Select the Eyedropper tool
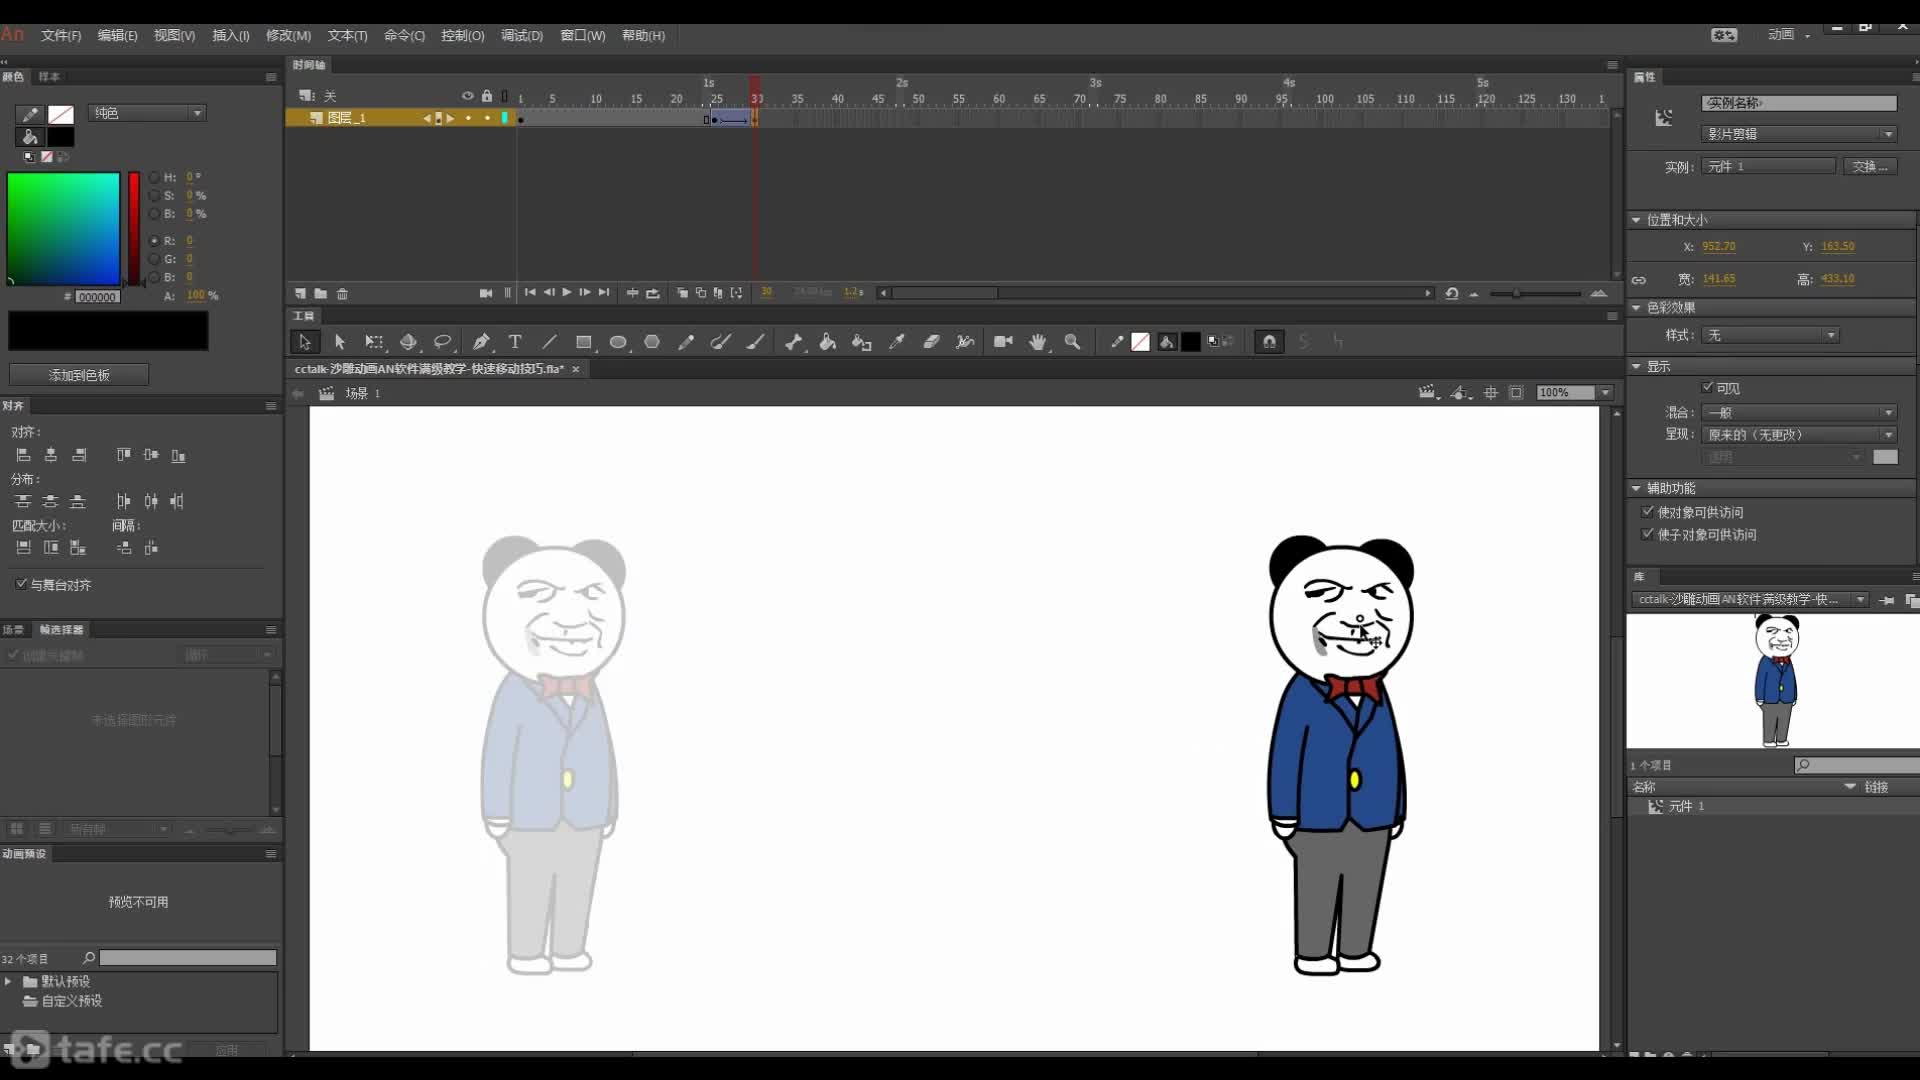Image resolution: width=1920 pixels, height=1080 pixels. click(x=897, y=342)
